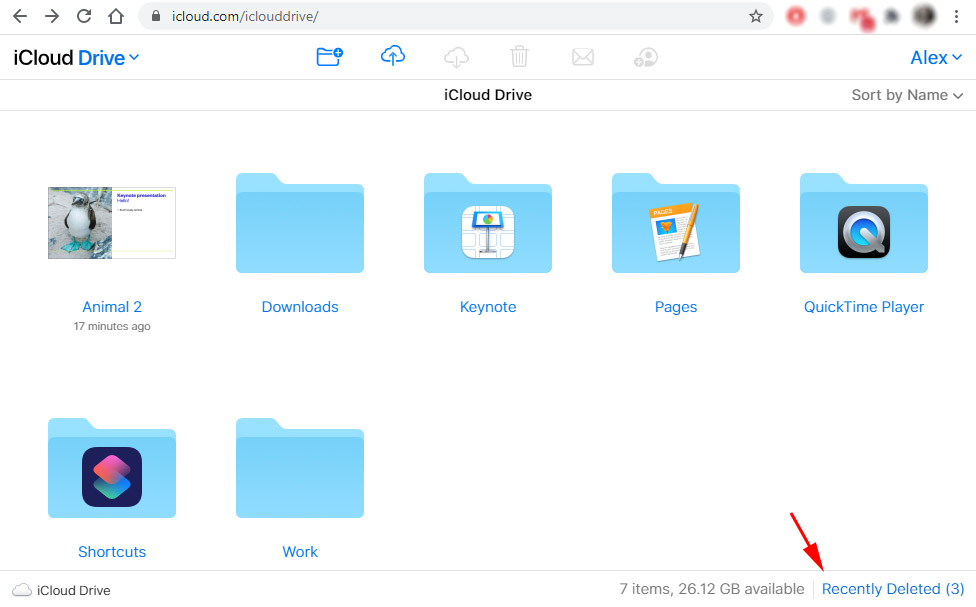The width and height of the screenshot is (976, 607).
Task: Open the Recently Deleted (3) link
Action: click(893, 589)
